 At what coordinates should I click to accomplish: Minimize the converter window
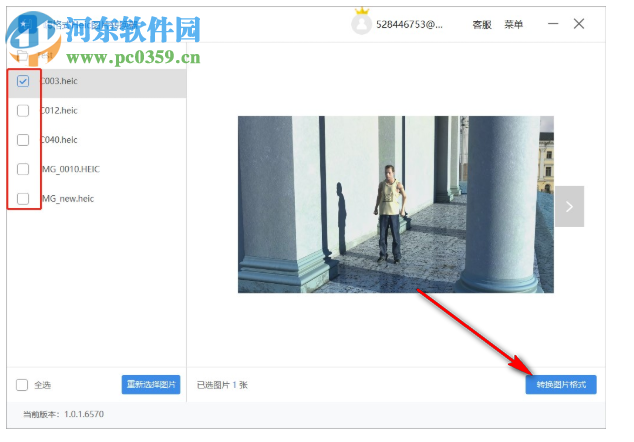tap(553, 24)
